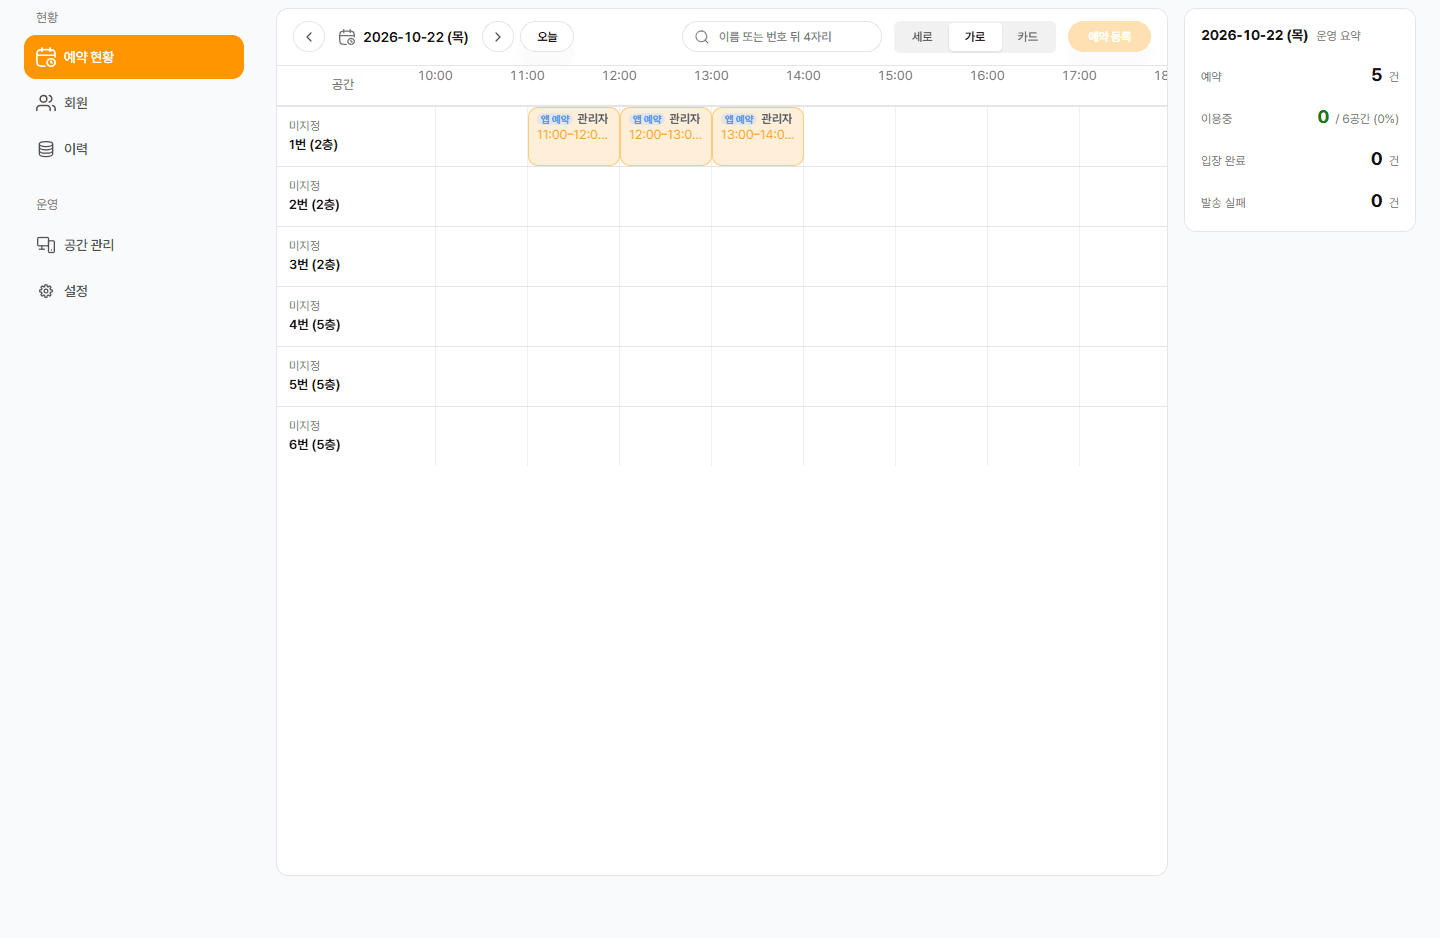Open 공간 관리 in the sidebar
Image resolution: width=1440 pixels, height=938 pixels.
click(134, 245)
